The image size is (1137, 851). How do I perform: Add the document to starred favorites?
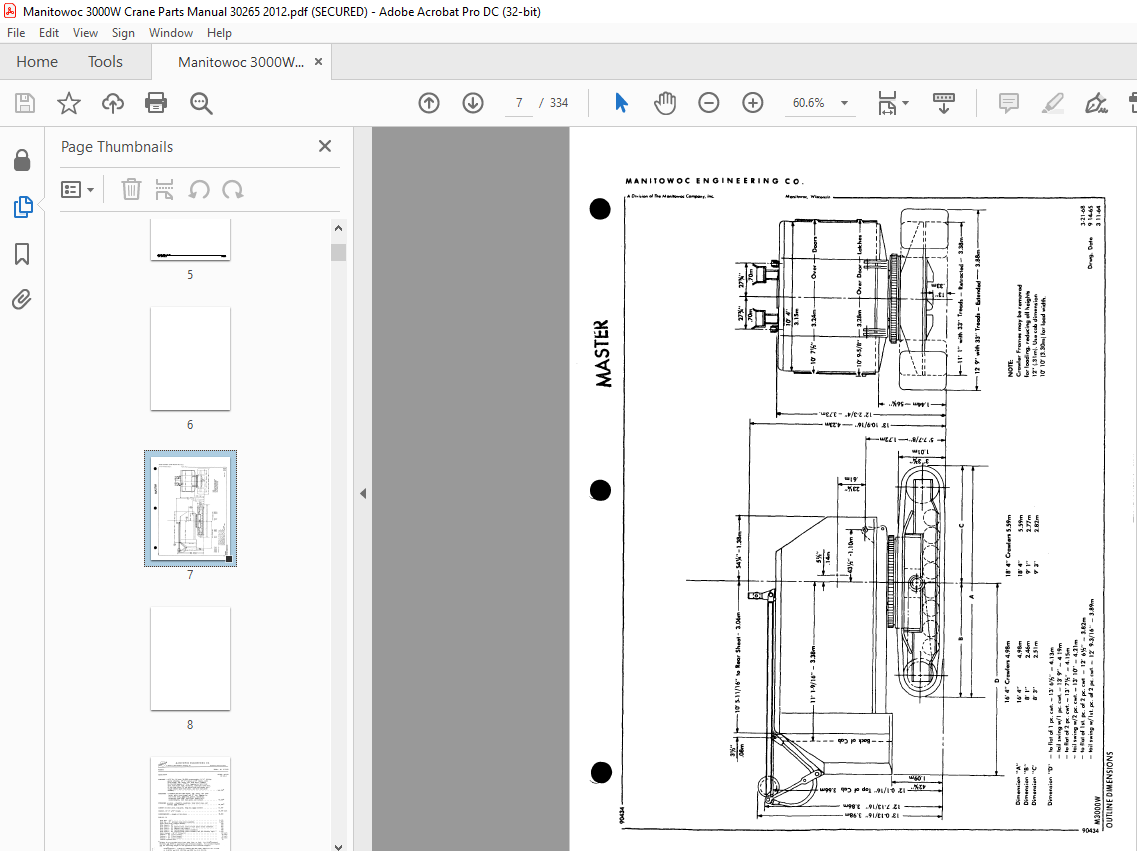(69, 103)
